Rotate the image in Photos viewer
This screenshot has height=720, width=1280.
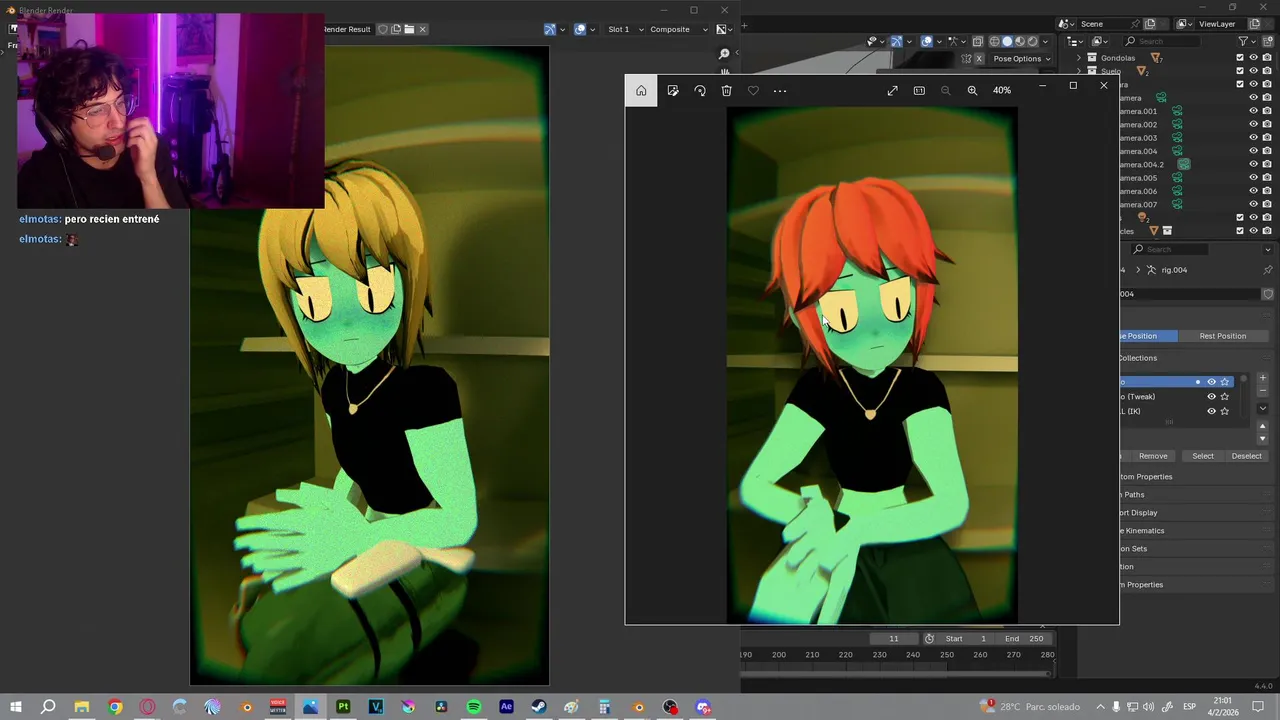click(700, 90)
